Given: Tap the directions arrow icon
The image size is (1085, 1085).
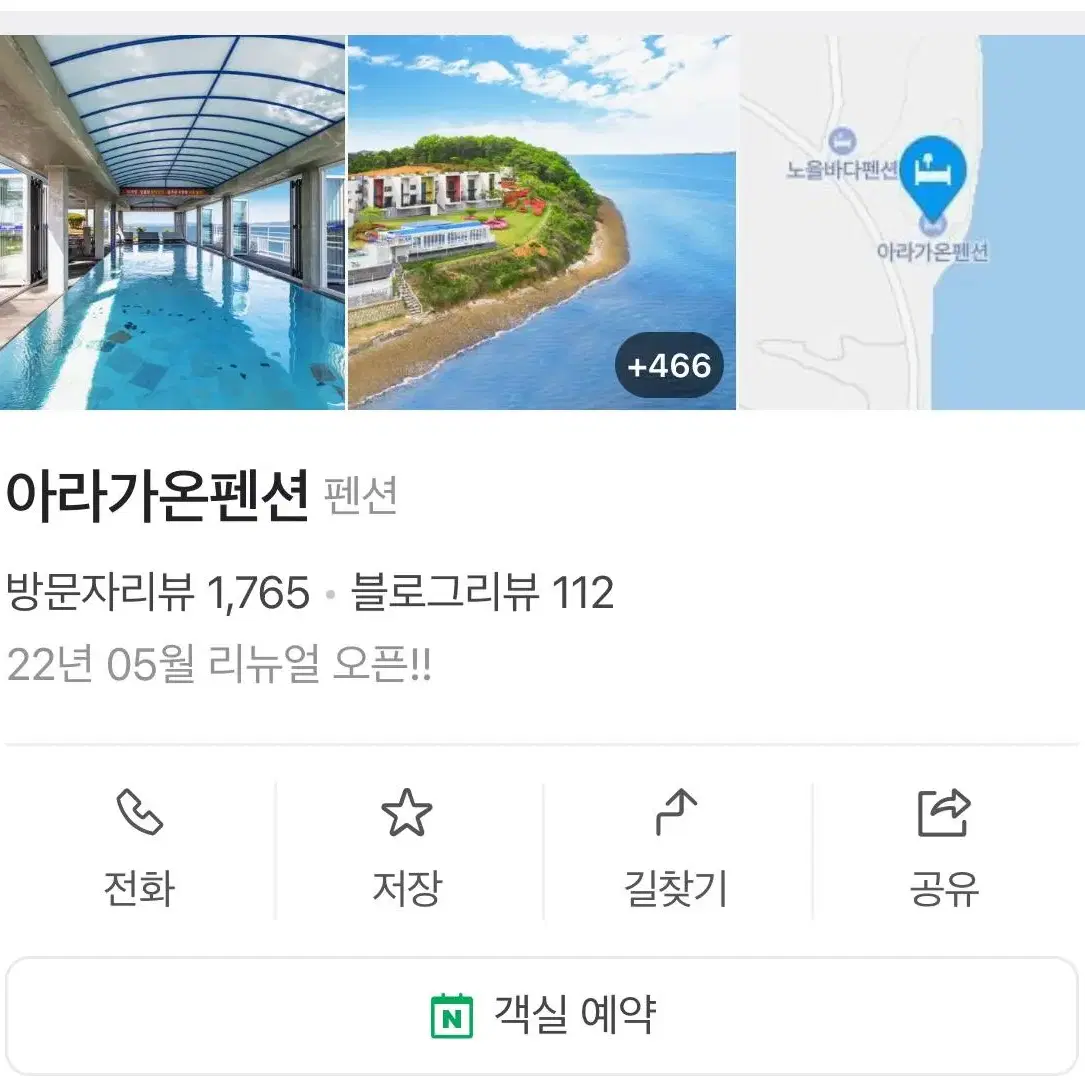Looking at the screenshot, I should point(675,812).
